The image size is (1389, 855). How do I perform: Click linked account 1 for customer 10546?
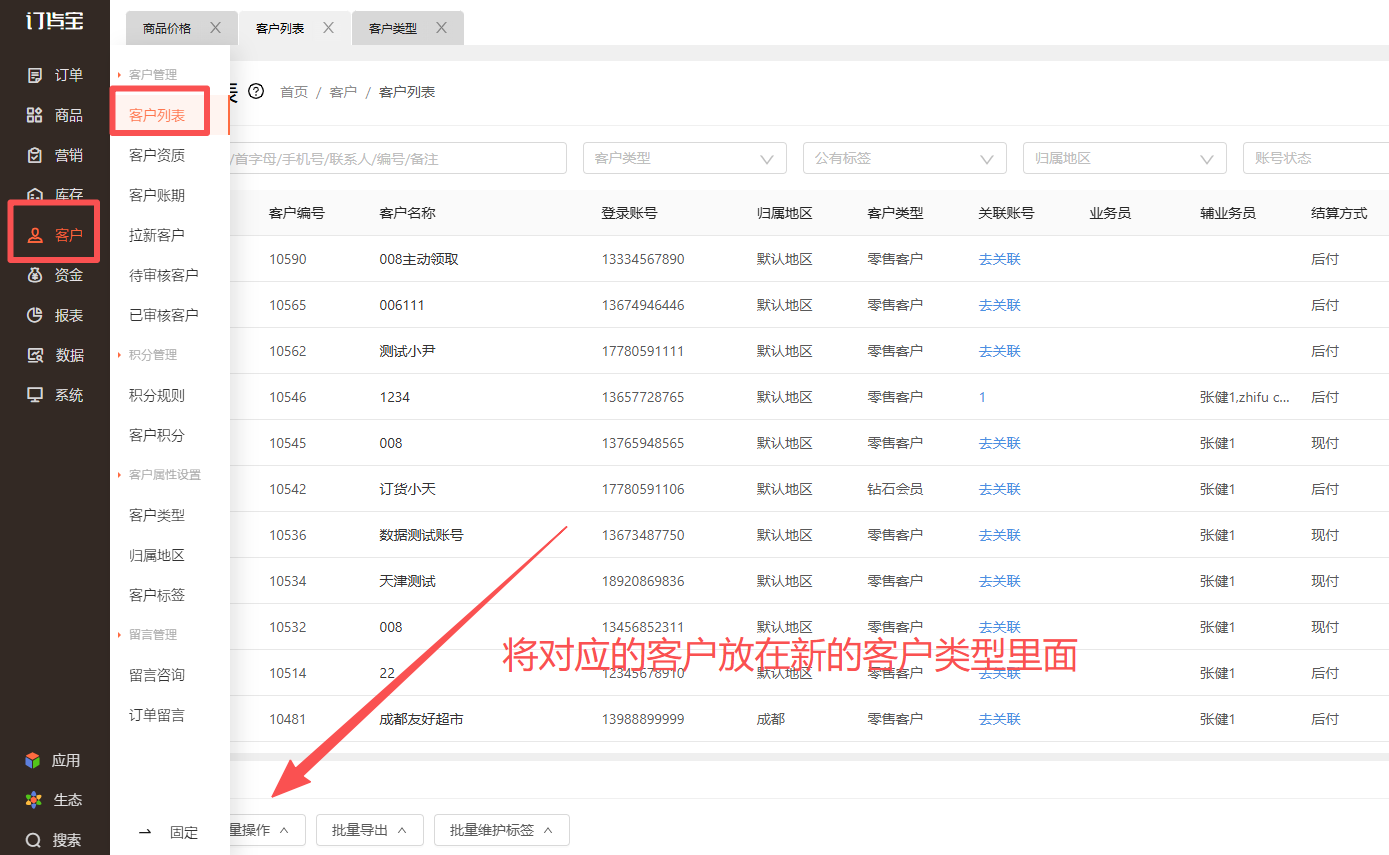(982, 397)
